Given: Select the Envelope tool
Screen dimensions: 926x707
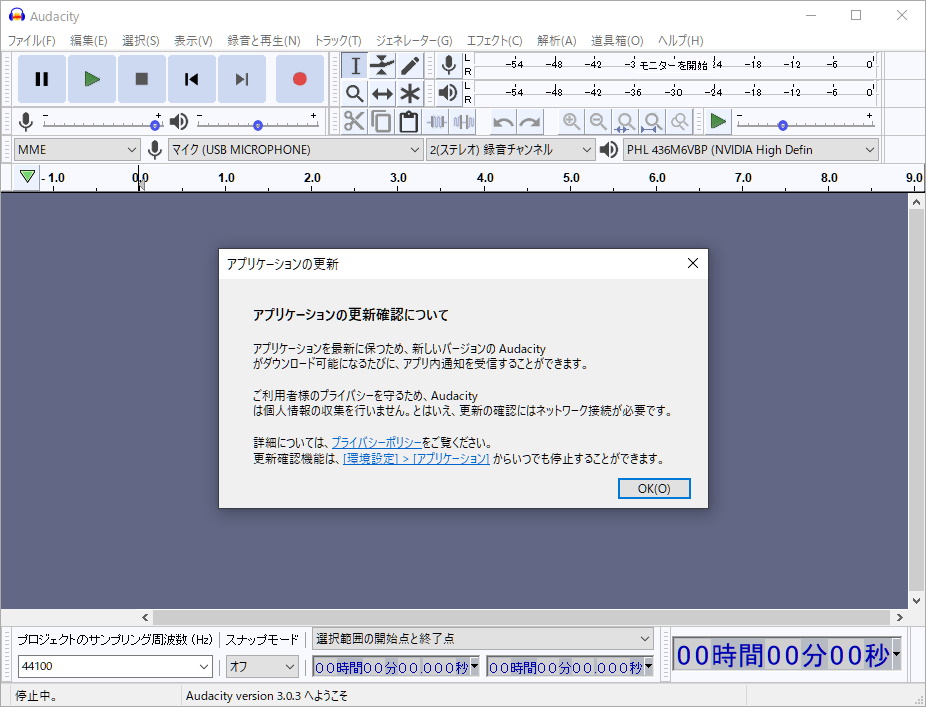Looking at the screenshot, I should coord(382,65).
